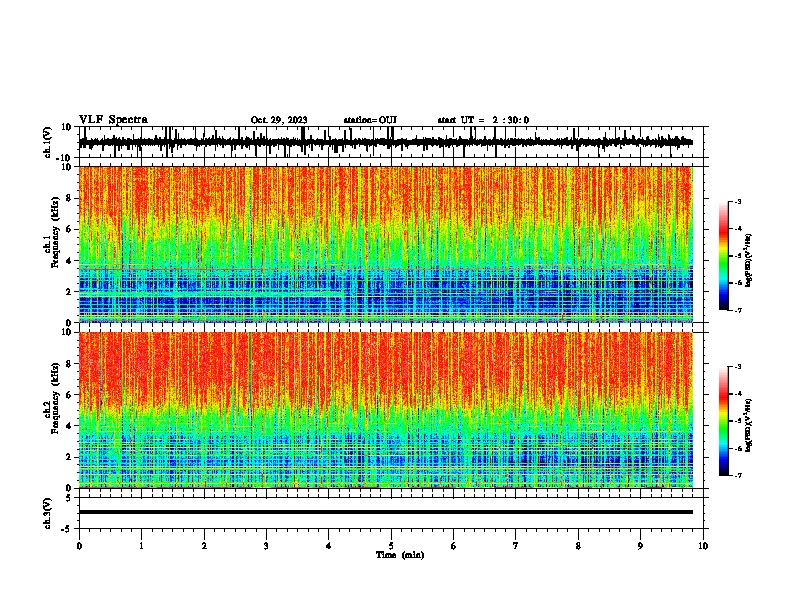
Task: Click inside the ch.1 spectrogram panel
Action: (x=386, y=244)
